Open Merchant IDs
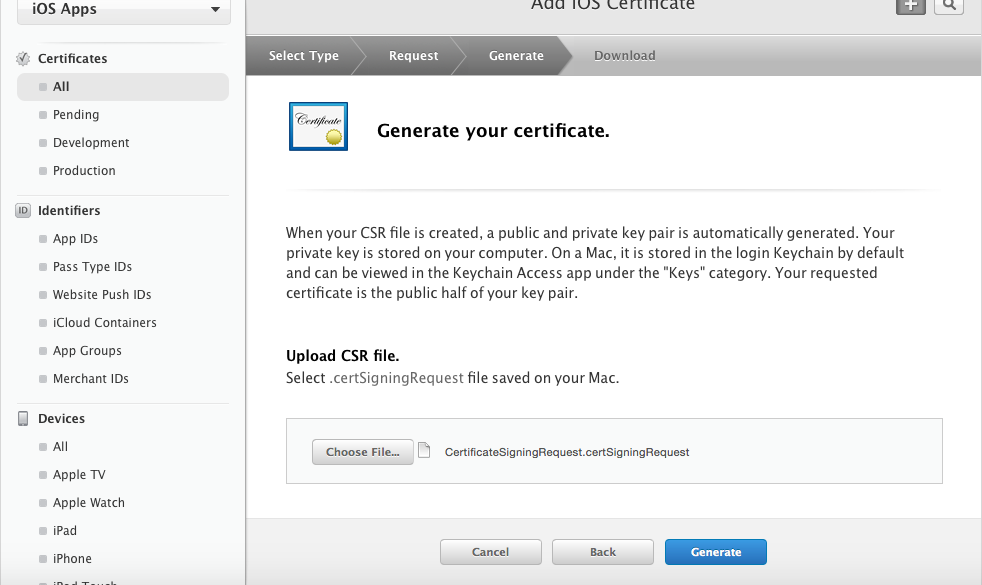 click(x=91, y=378)
